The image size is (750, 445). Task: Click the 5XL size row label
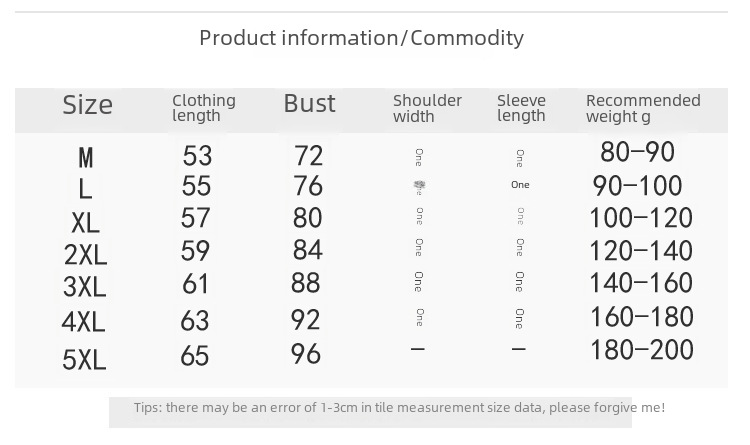[x=84, y=360]
